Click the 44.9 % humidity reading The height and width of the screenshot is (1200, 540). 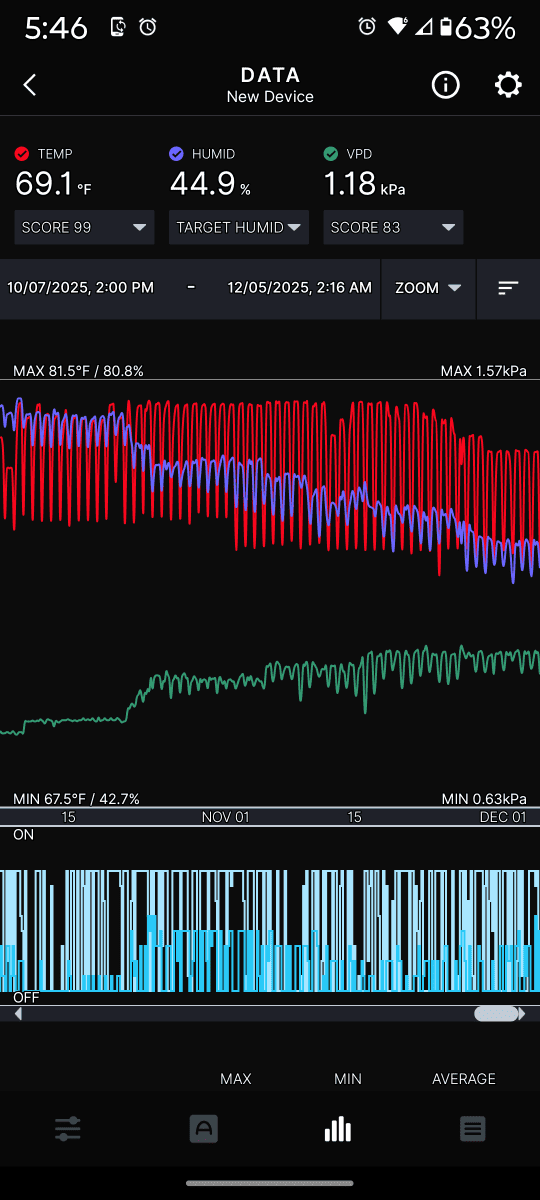point(210,185)
